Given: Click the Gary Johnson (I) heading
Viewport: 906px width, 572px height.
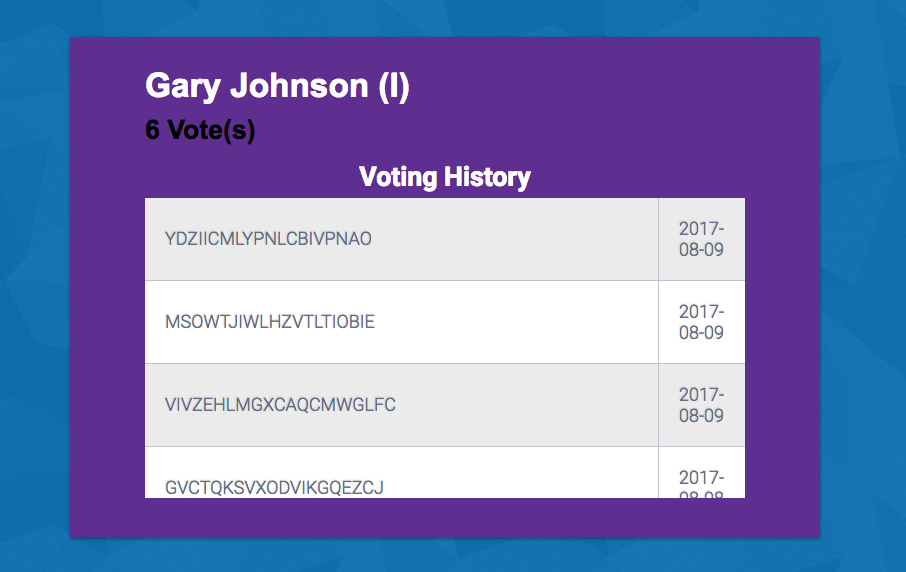Looking at the screenshot, I should [277, 86].
